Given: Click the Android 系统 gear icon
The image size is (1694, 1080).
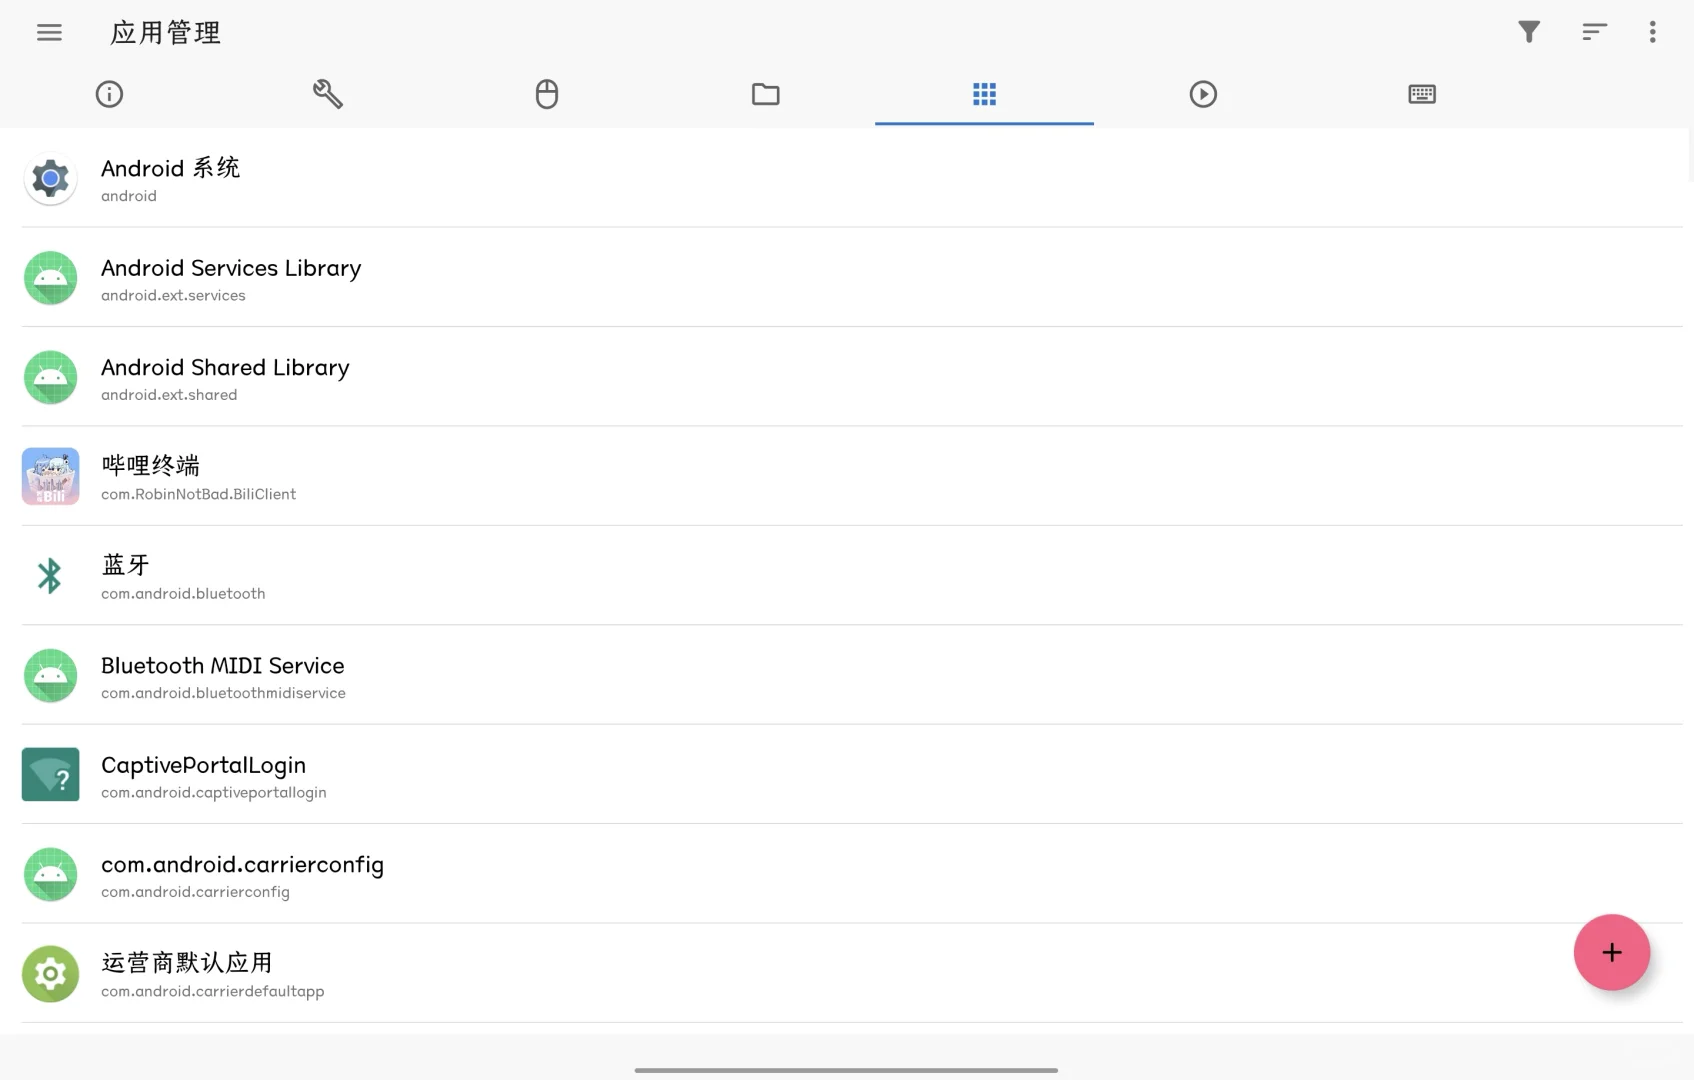Looking at the screenshot, I should pos(50,179).
